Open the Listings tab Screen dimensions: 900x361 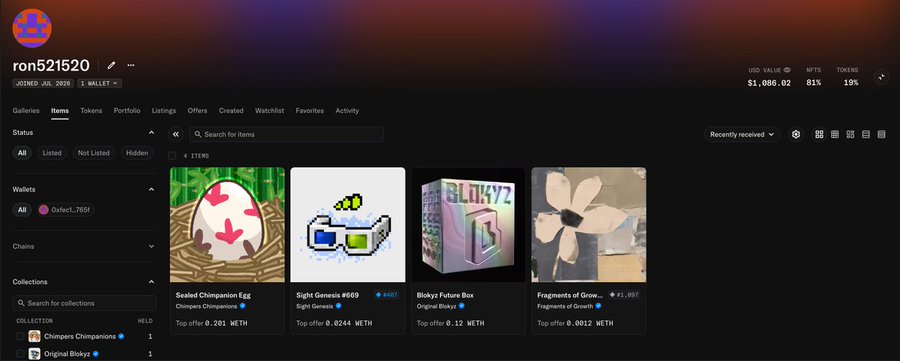[164, 111]
